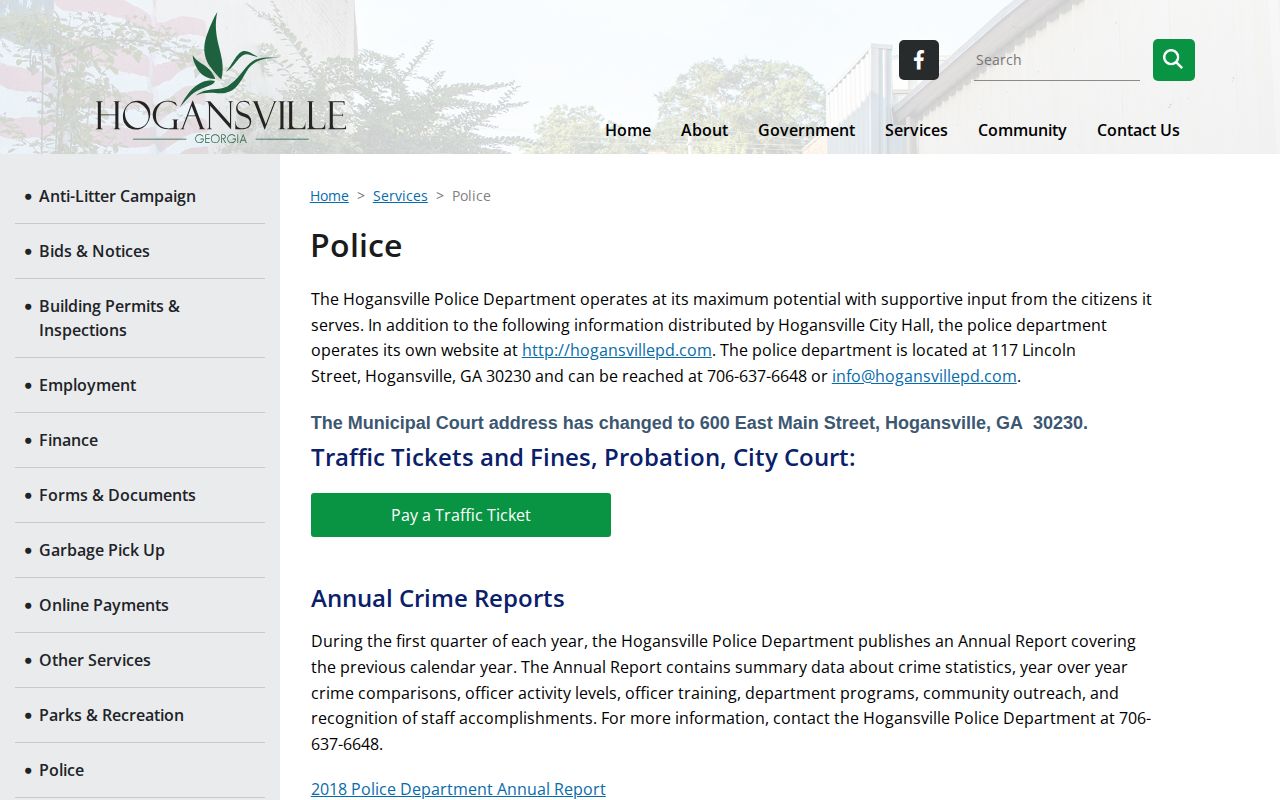Click the Annual Crime Reports heading

(438, 598)
